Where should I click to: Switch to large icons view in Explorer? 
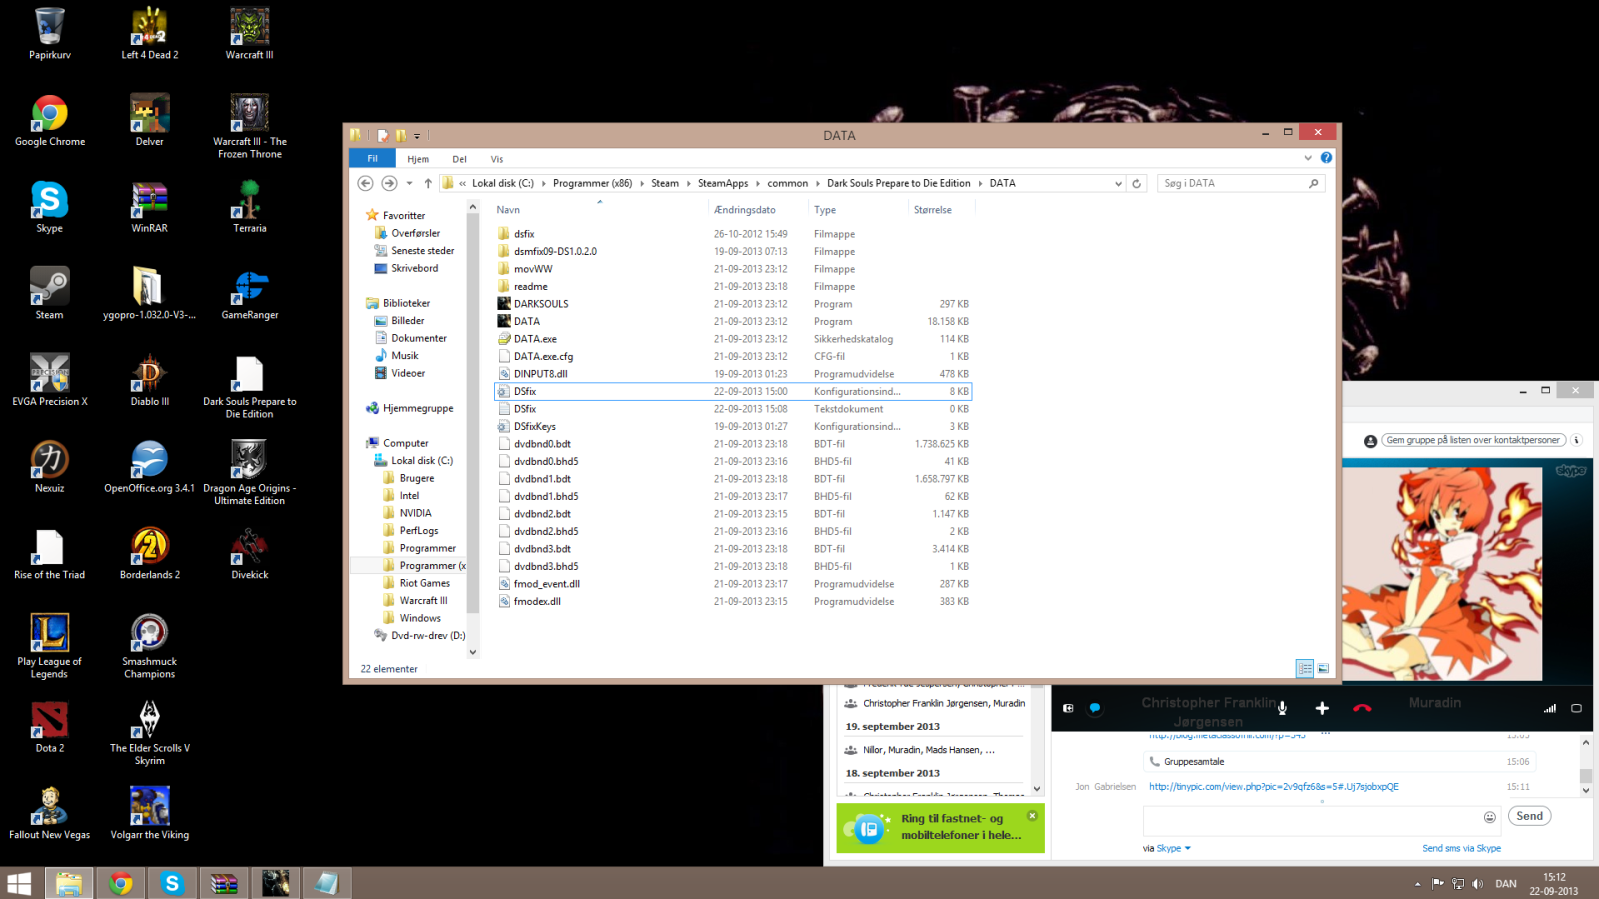click(x=1323, y=668)
